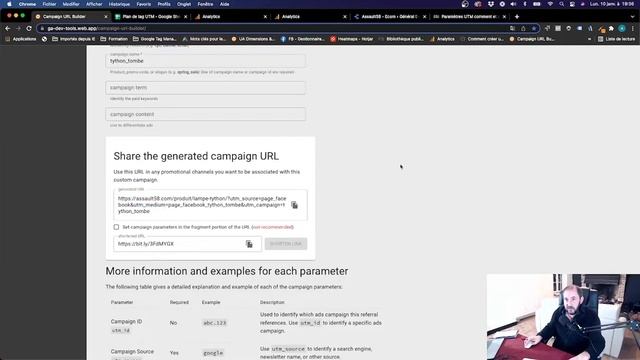The height and width of the screenshot is (360, 640).
Task: Open the Applications bookmark shortcut
Action: [21, 39]
